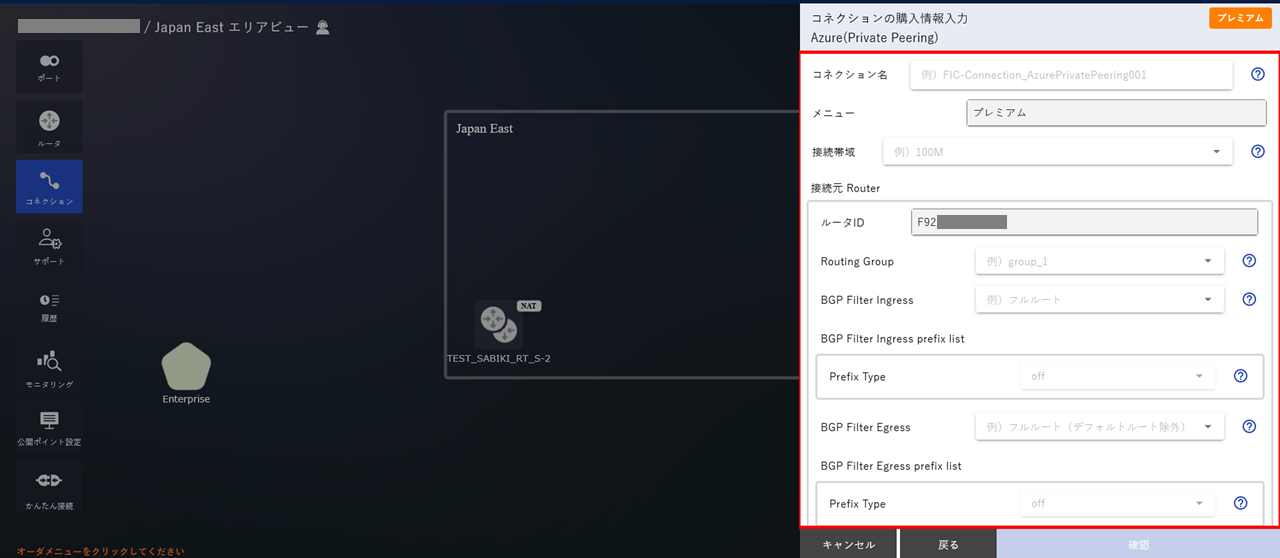Show help for Egress Prefix Type
Image resolution: width=1280 pixels, height=558 pixels.
pos(1240,503)
